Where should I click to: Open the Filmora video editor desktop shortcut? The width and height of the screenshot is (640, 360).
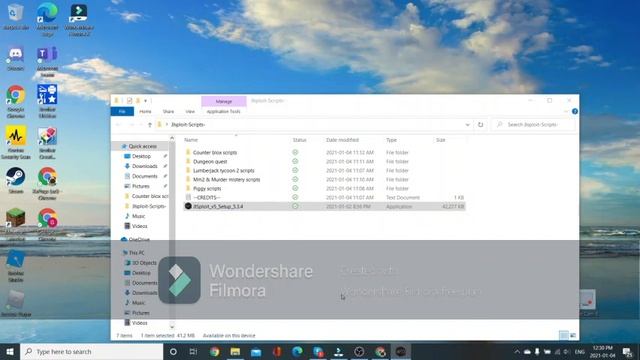[79, 19]
